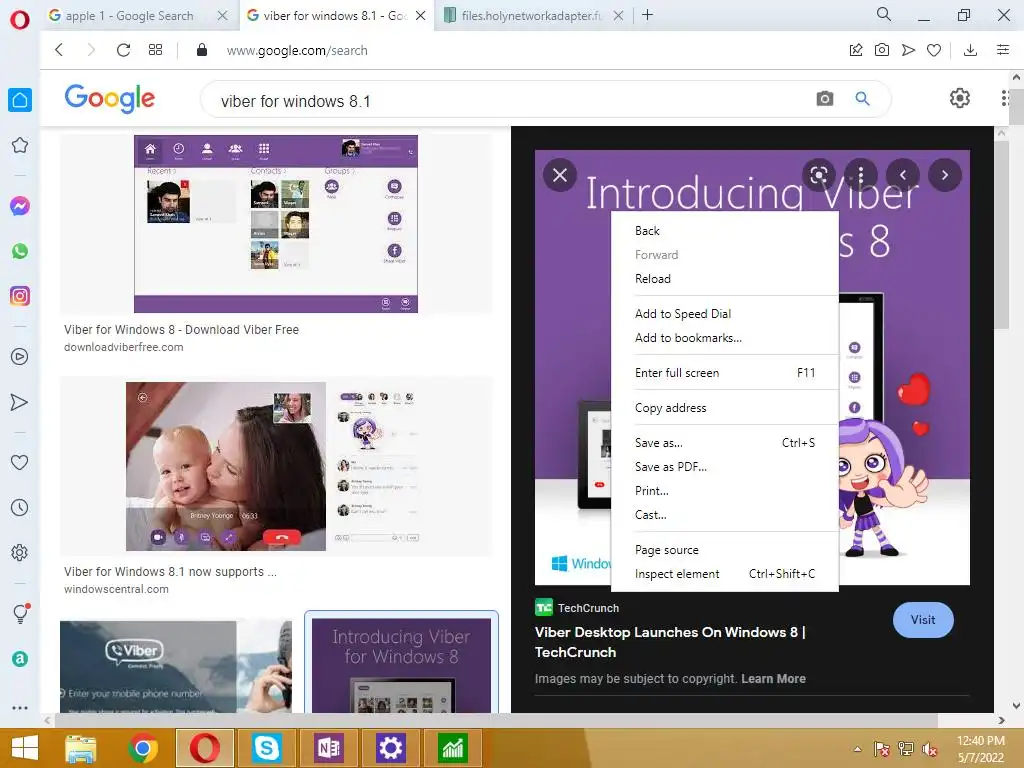This screenshot has width=1024, height=768.
Task: Go back with the browser back arrow
Action: (x=59, y=50)
